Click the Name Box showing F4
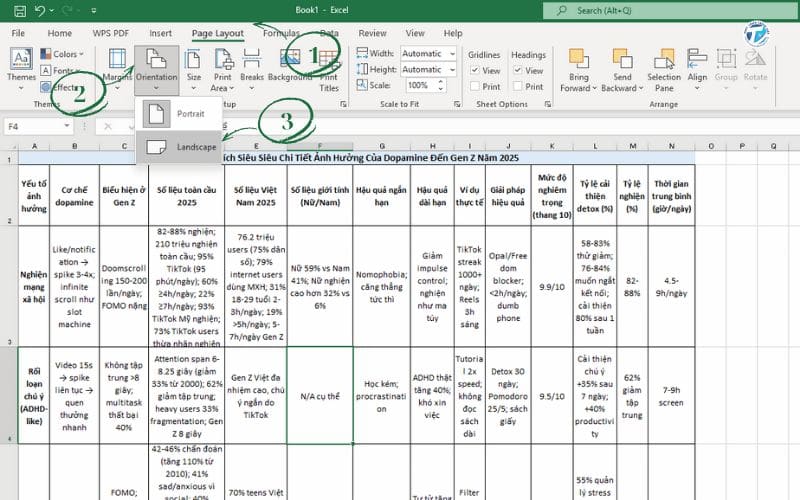800x500 pixels. point(40,127)
